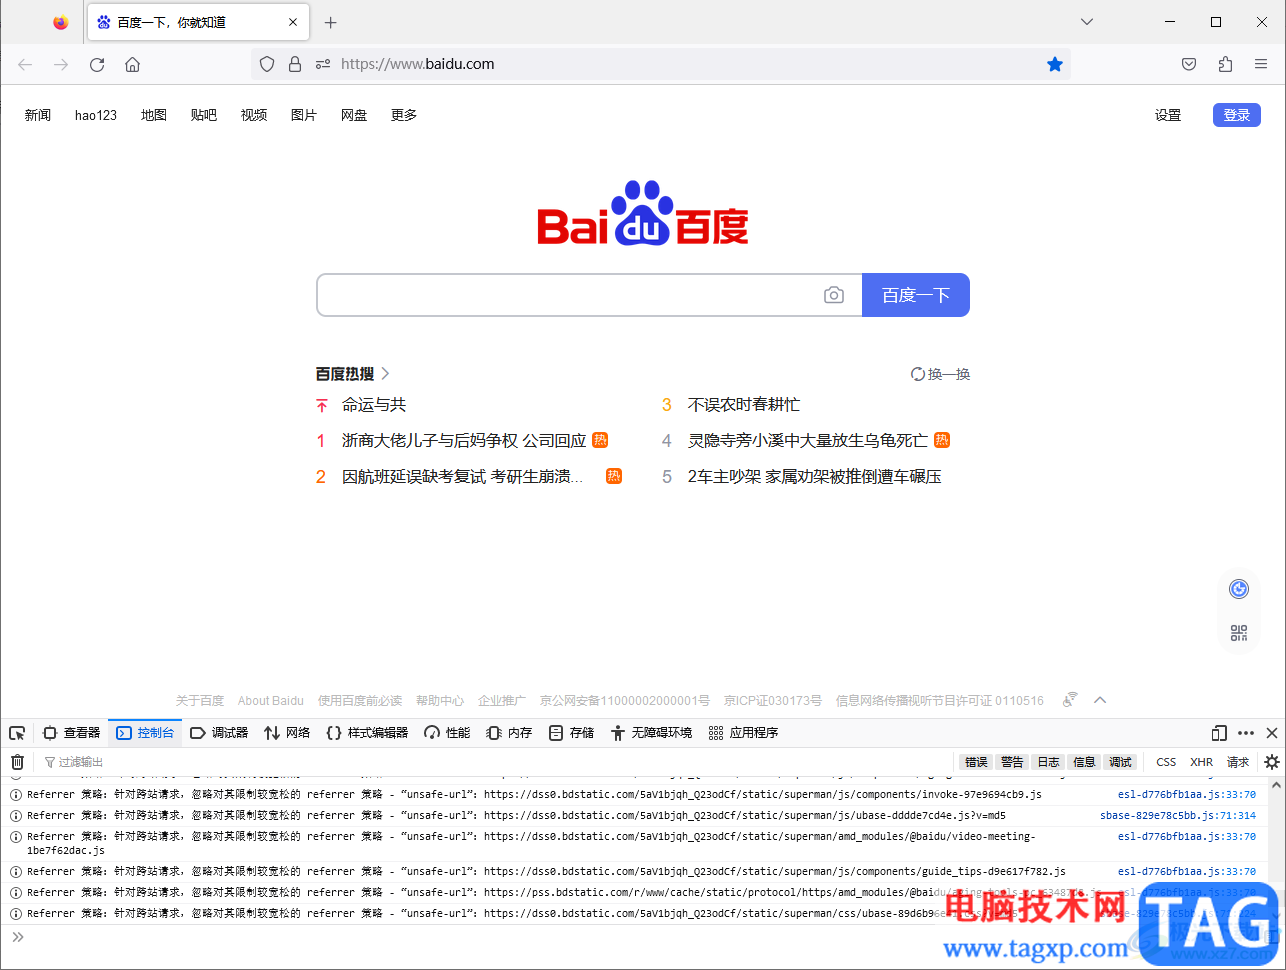Open hao123 link
Screen dimensions: 1286x970
96,115
